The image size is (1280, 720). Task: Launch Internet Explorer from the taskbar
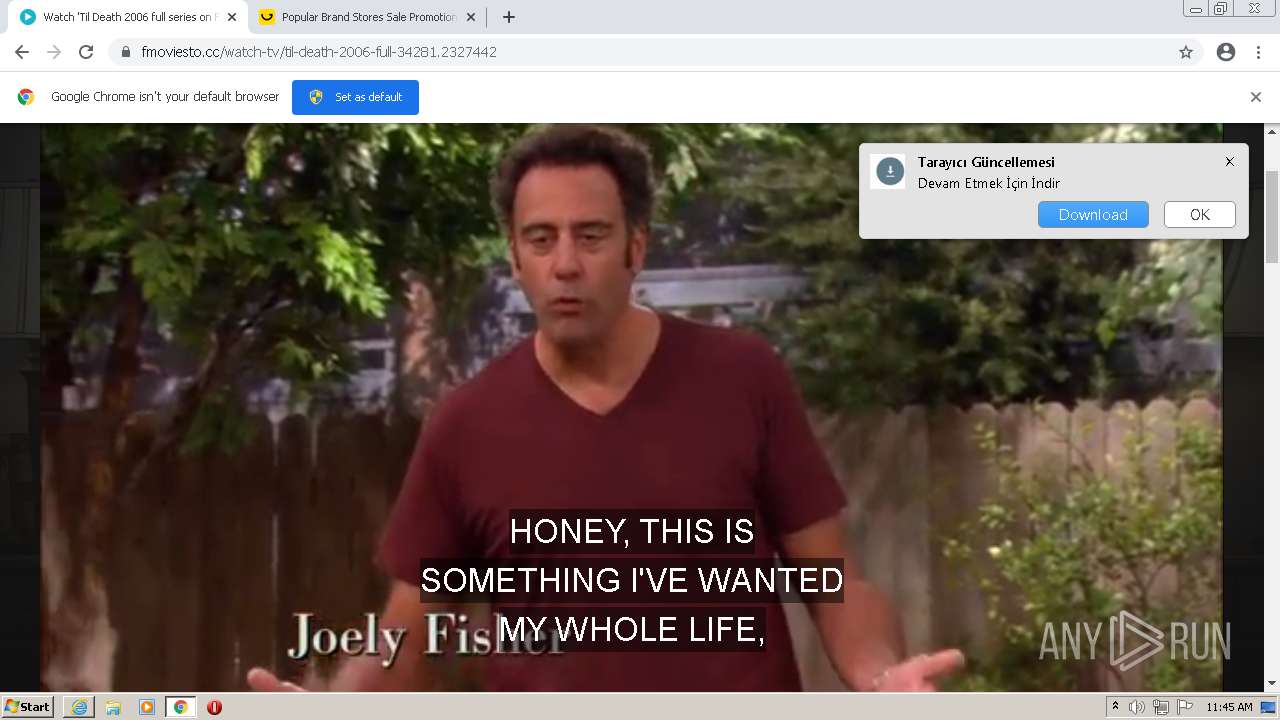(x=79, y=707)
